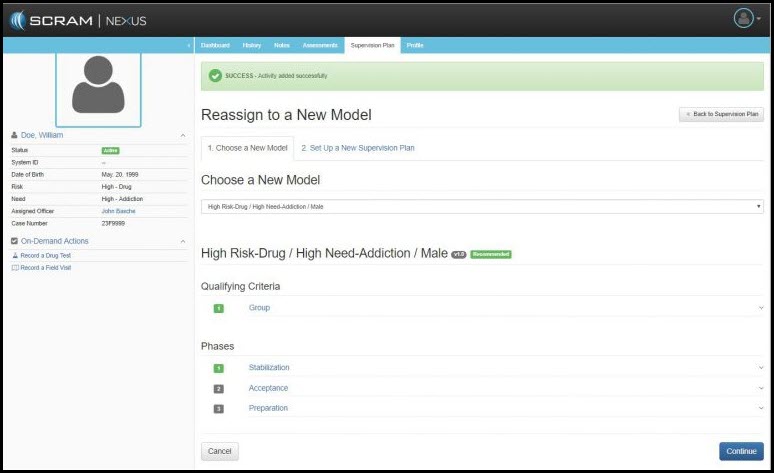This screenshot has height=473, width=774.
Task: Expand the Group qualifying criteria row
Action: click(x=760, y=308)
